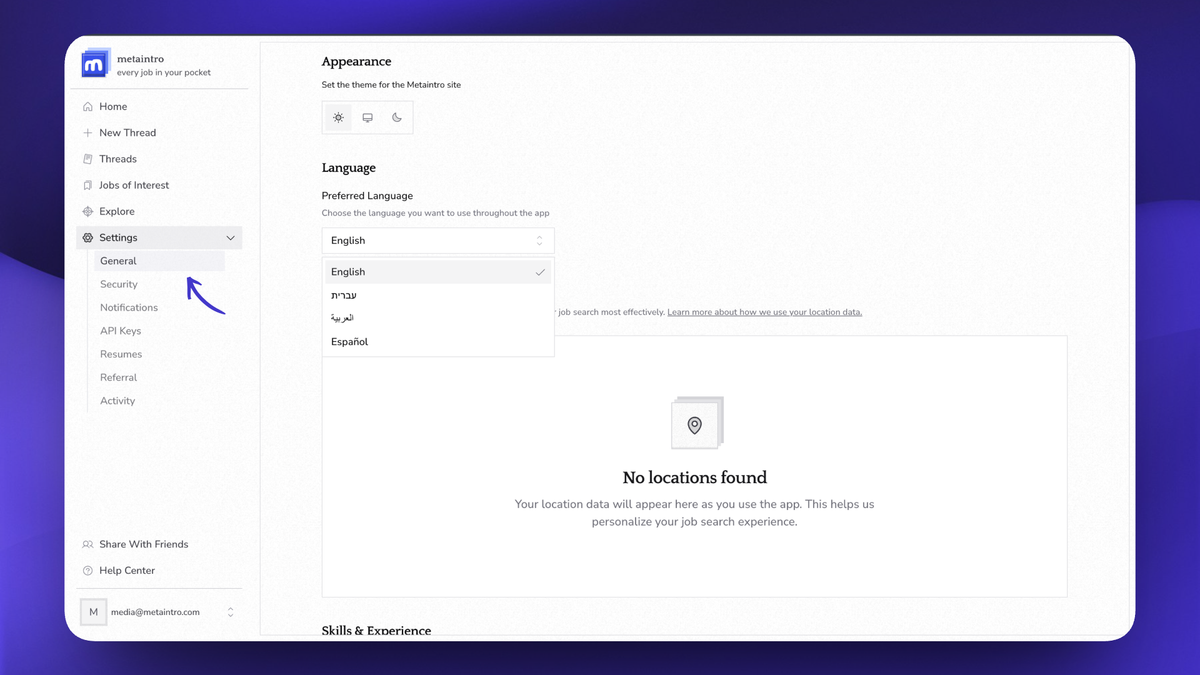Choose עברית from the language list

pyautogui.click(x=438, y=295)
